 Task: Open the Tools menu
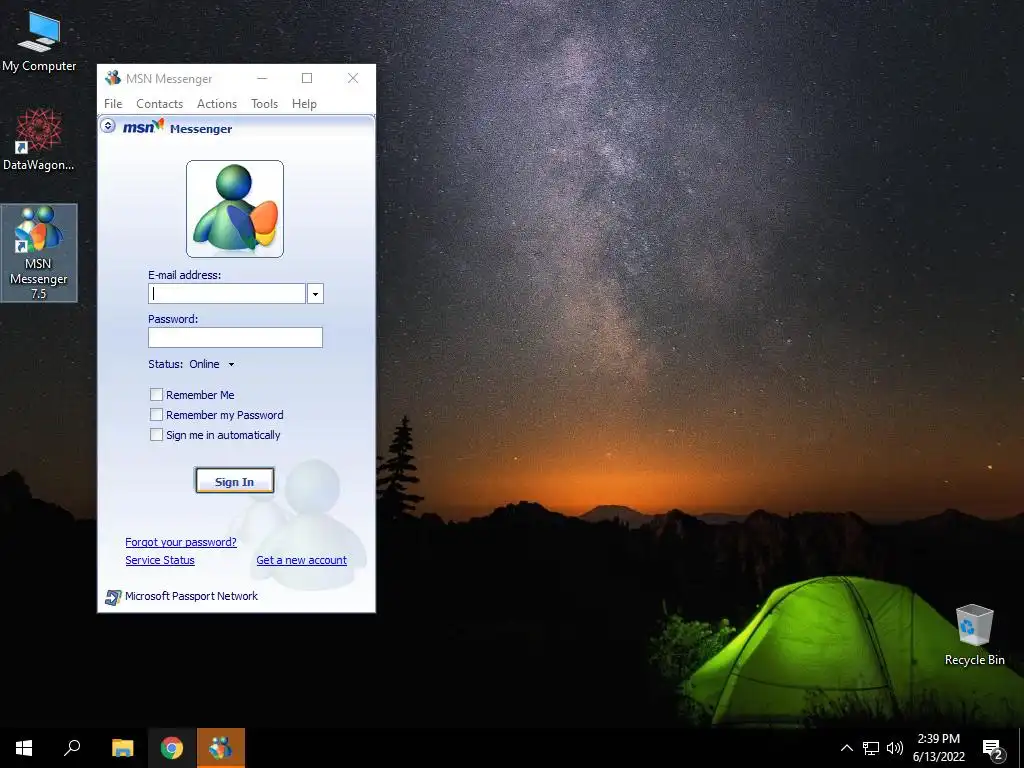(264, 104)
